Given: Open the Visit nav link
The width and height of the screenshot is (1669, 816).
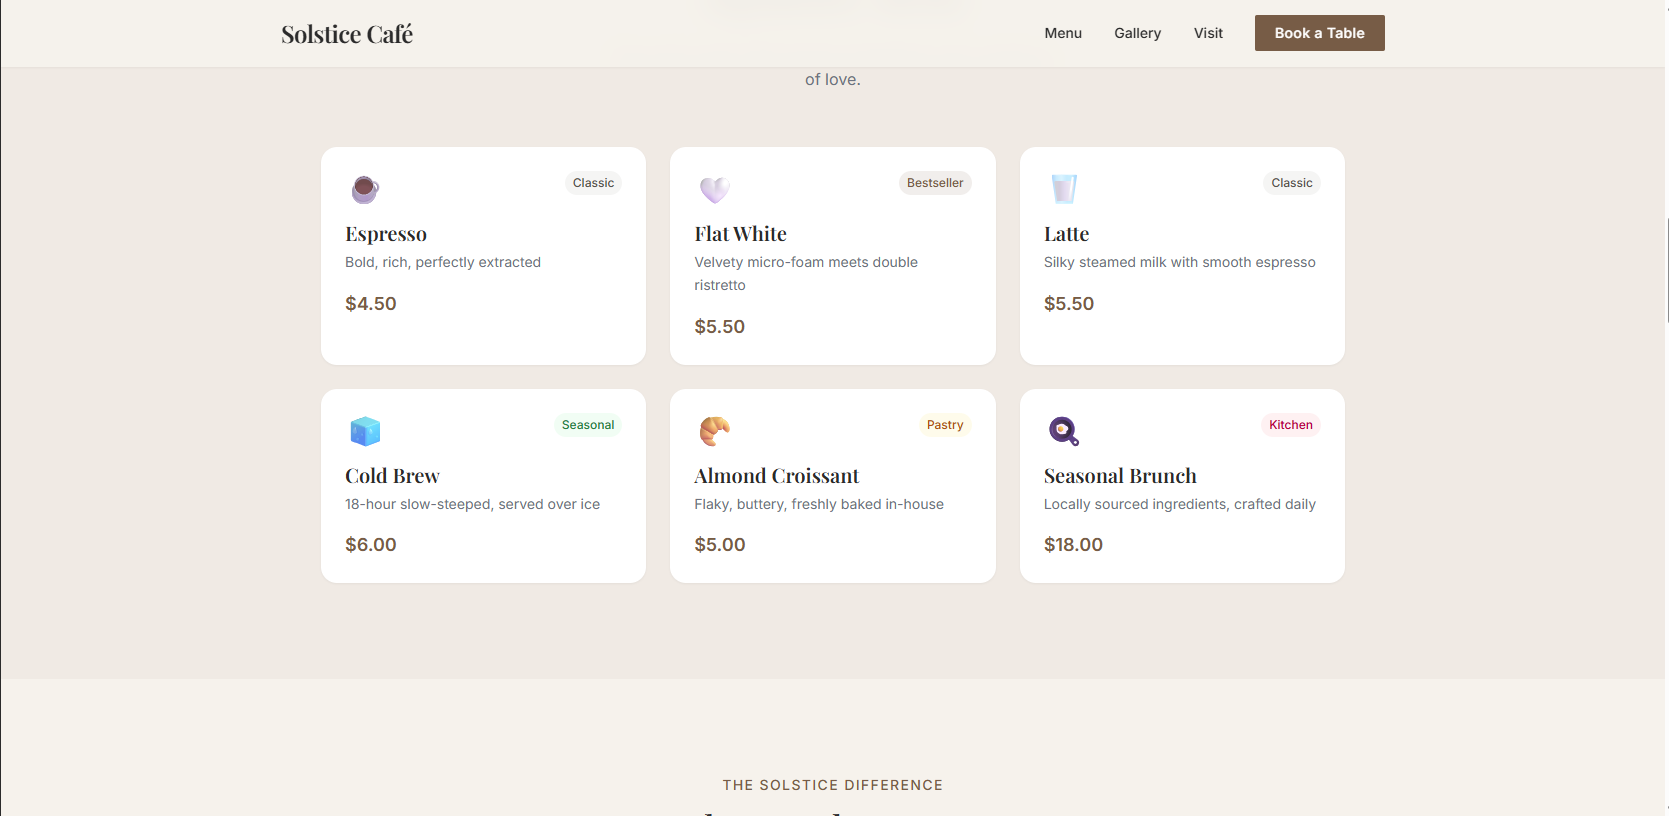Looking at the screenshot, I should tap(1208, 33).
